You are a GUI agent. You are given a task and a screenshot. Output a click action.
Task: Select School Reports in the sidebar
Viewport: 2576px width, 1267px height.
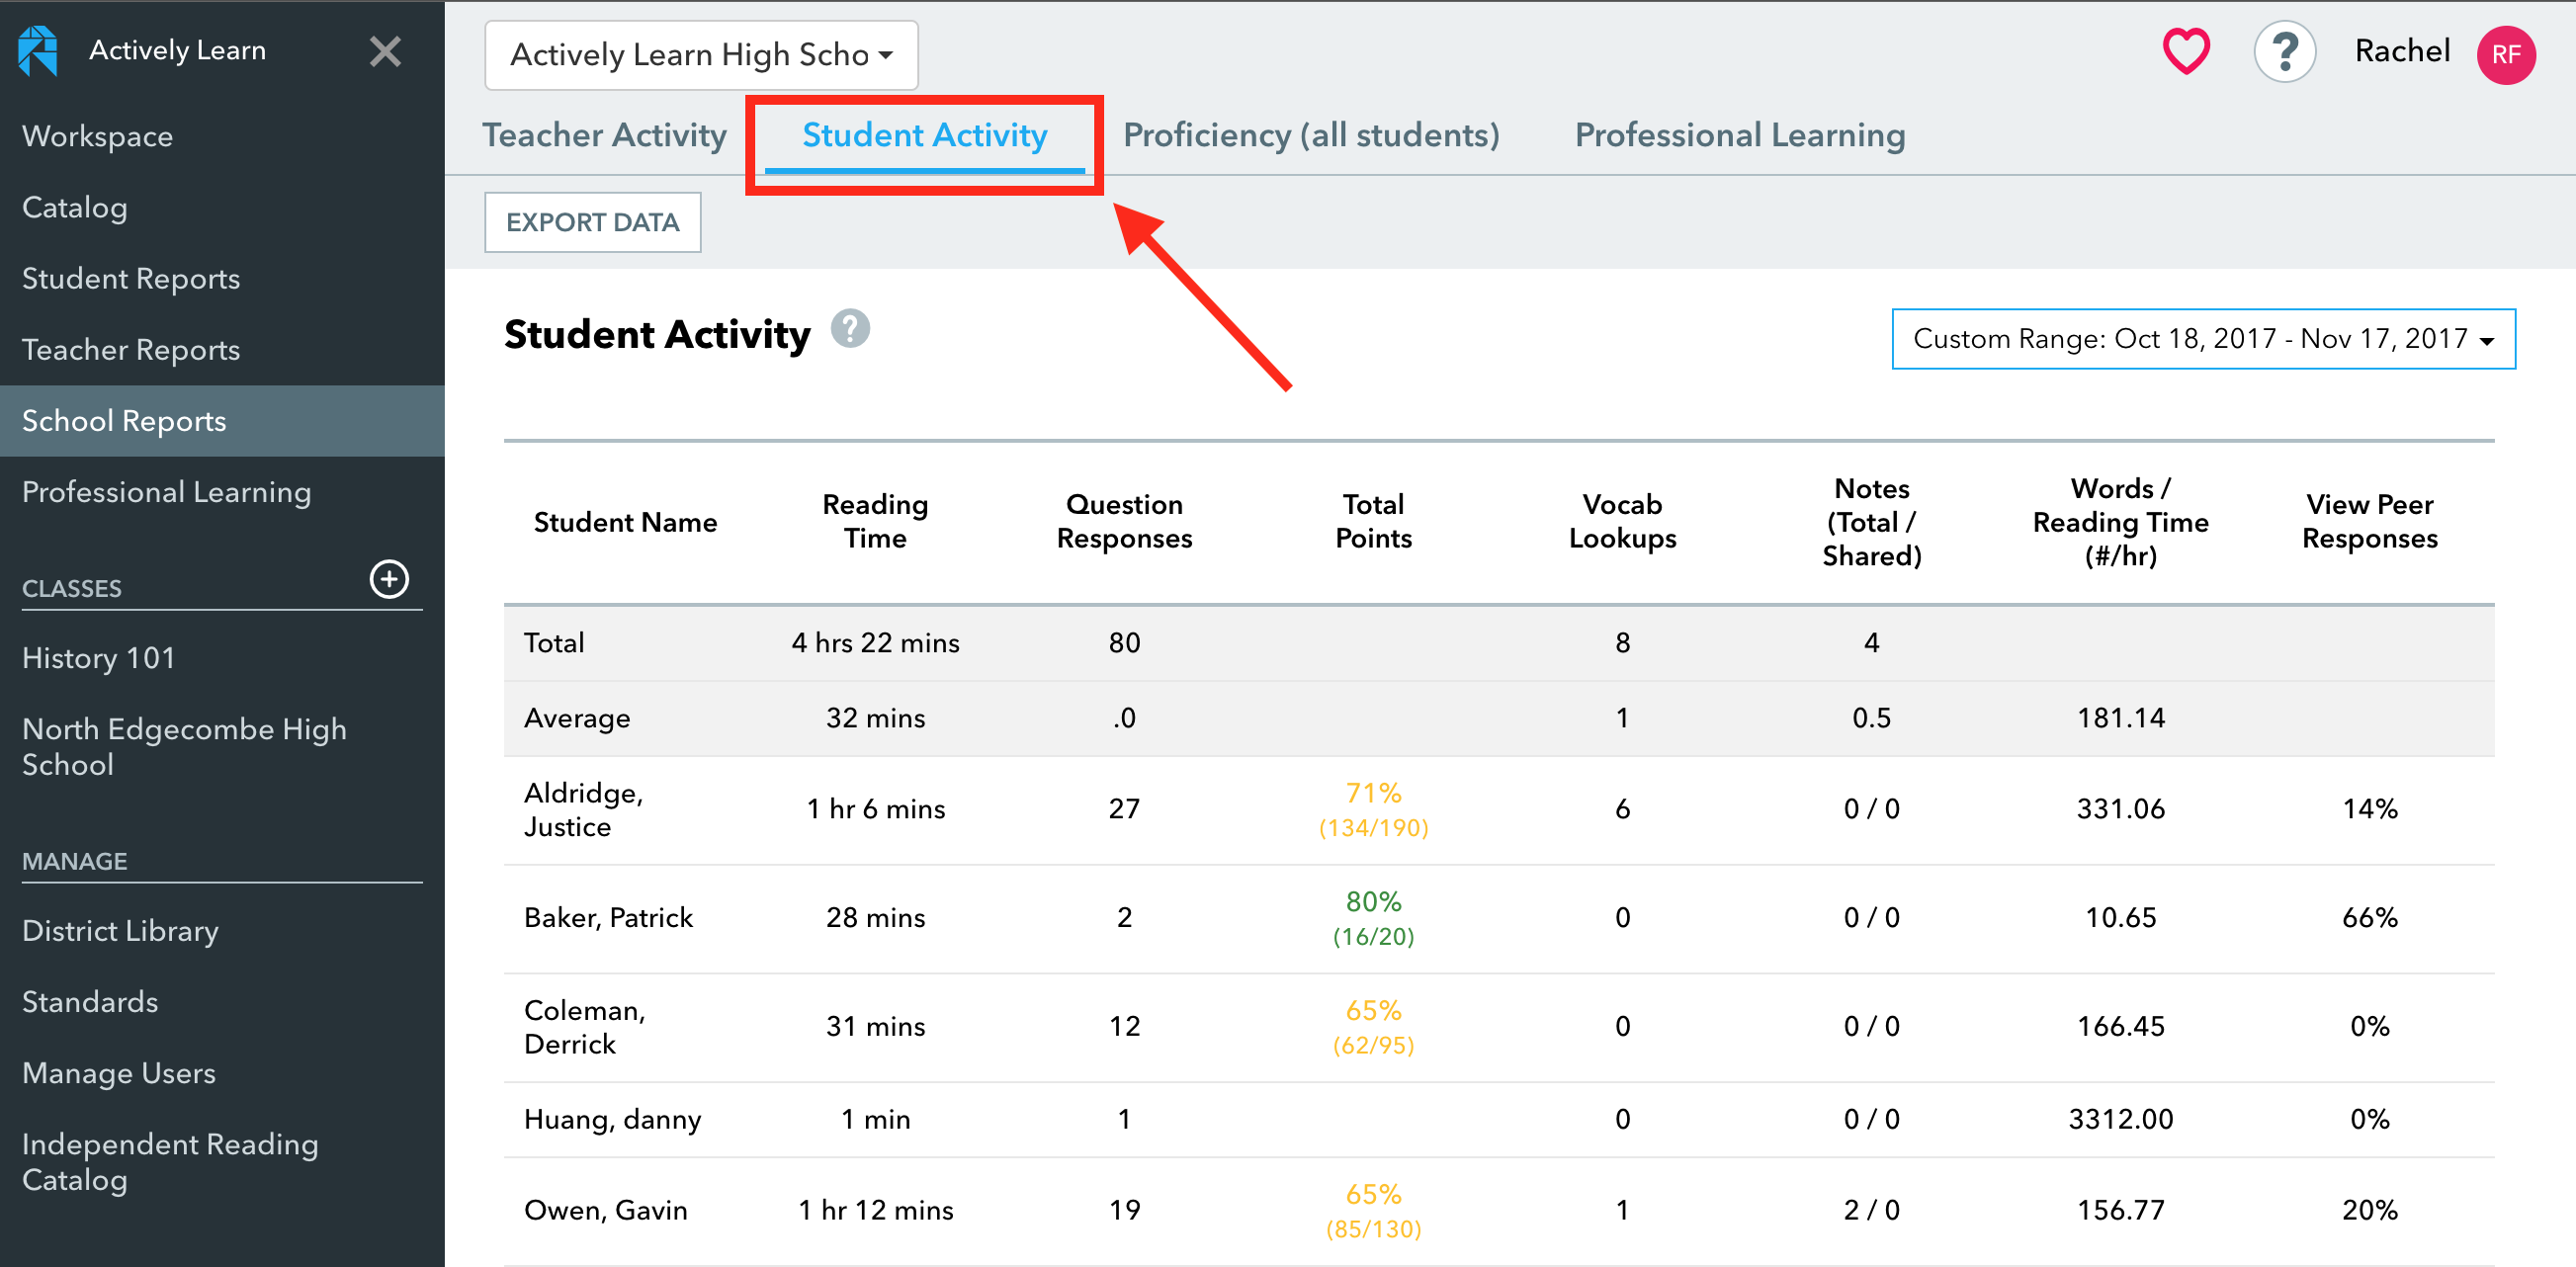(222, 421)
